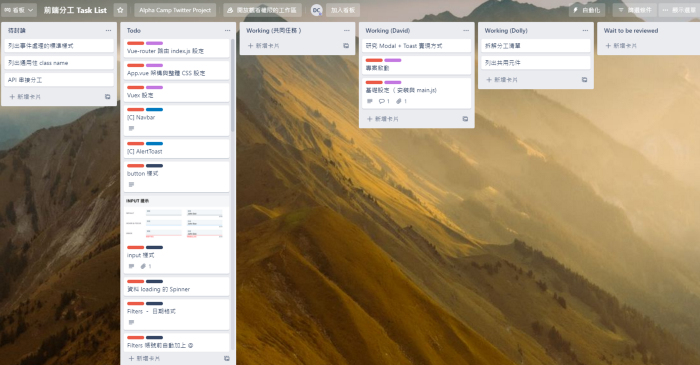Screen dimensions: 700x365
Task: Open the App.vue CSS card
Action: [x=176, y=70]
